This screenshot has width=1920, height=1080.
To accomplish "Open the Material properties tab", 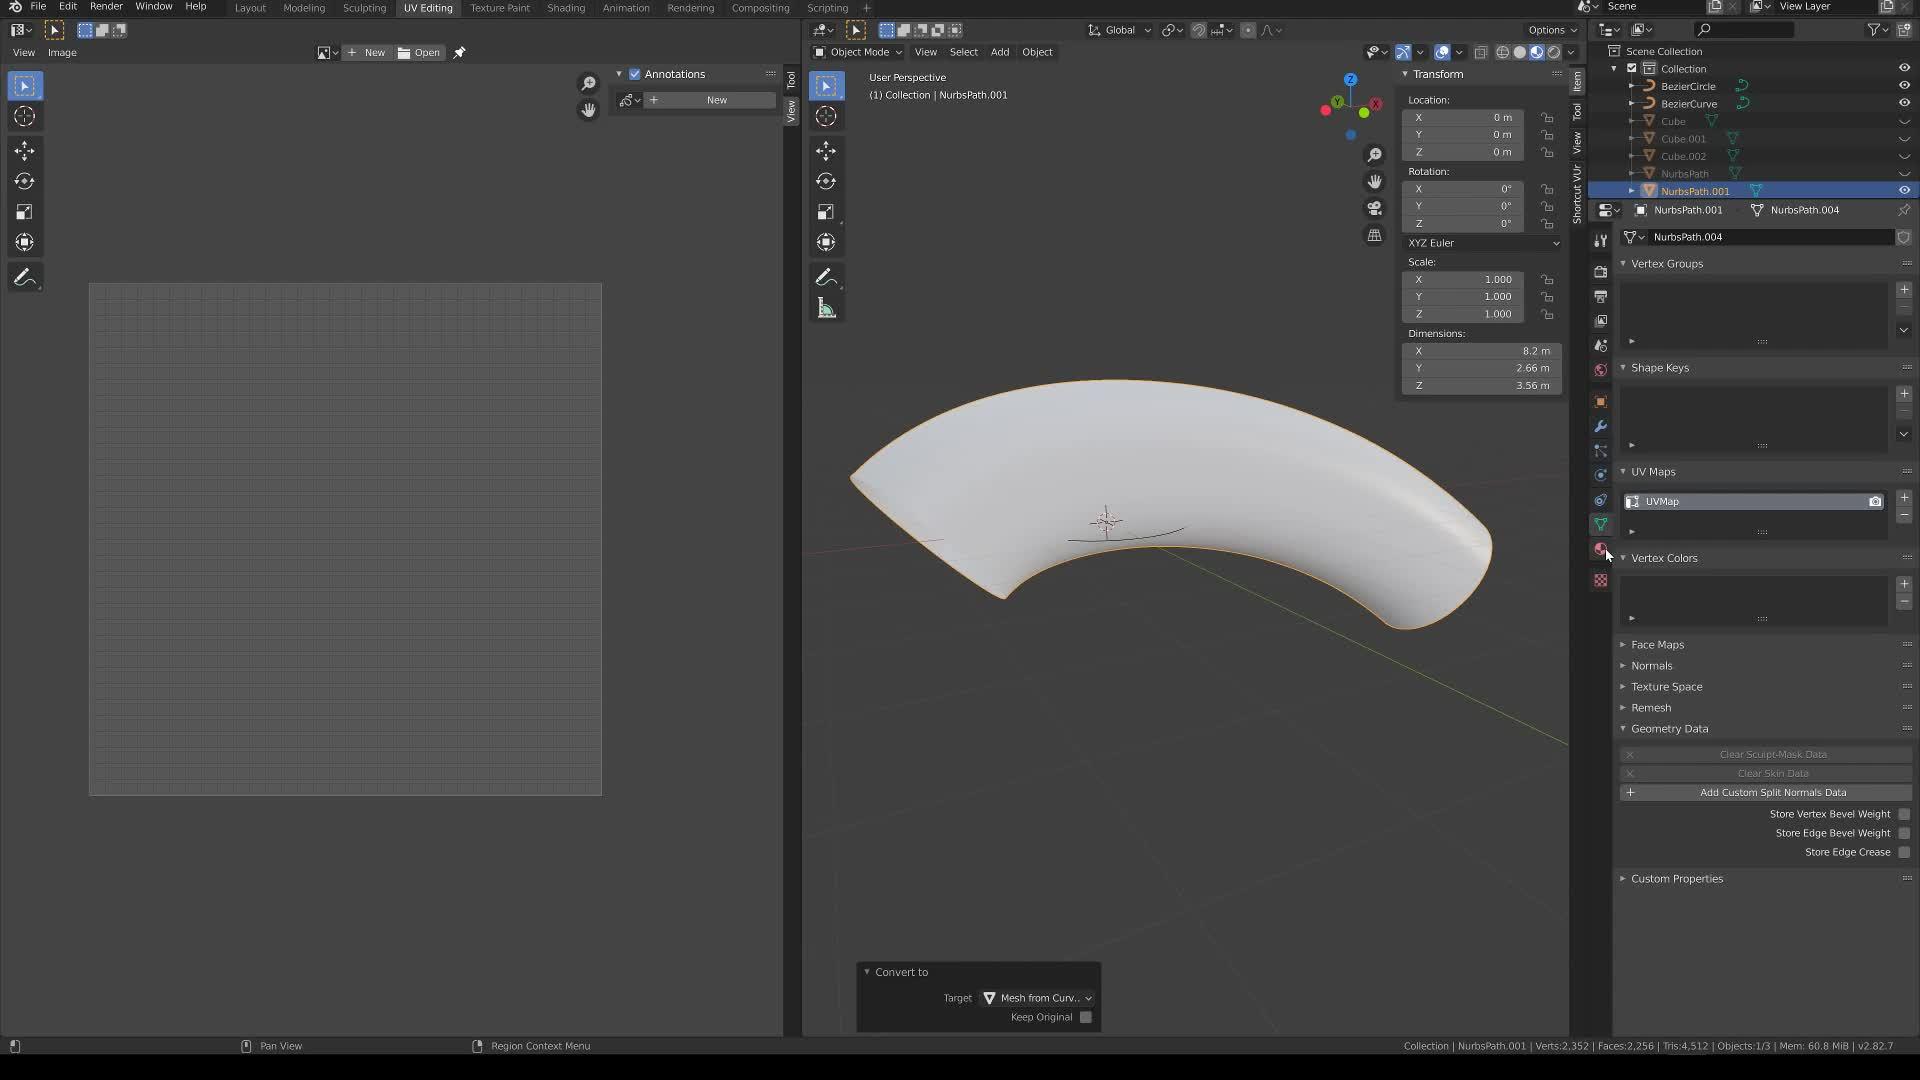I will pyautogui.click(x=1601, y=549).
